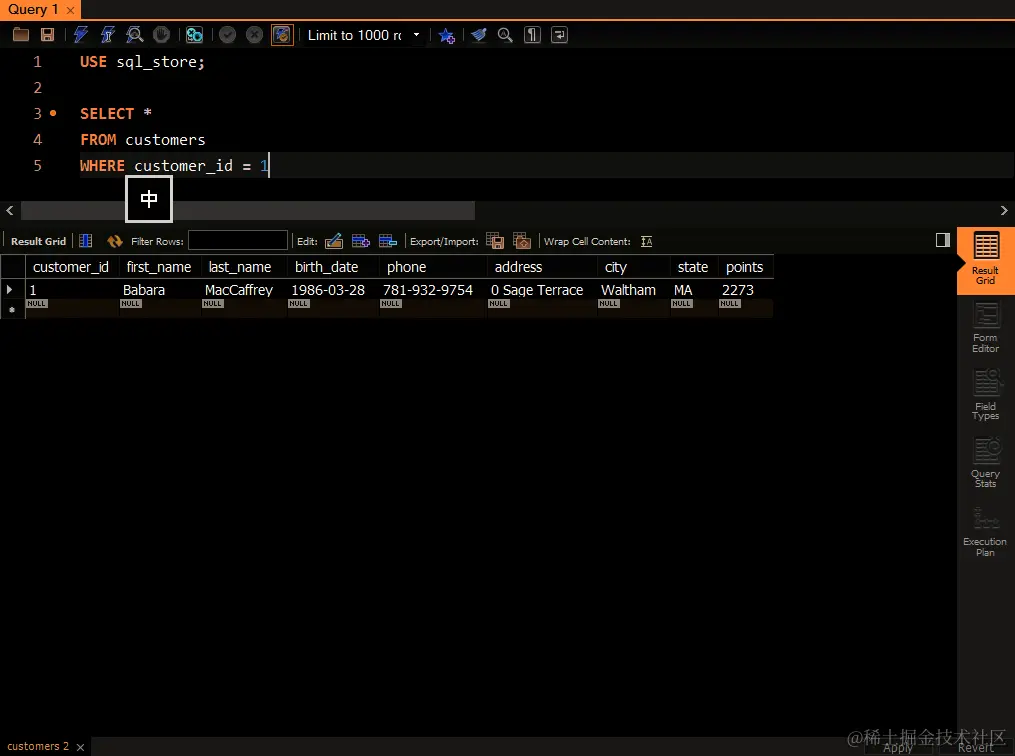Select the points value 2273 cell
Viewport: 1015px width, 756px height.
click(745, 290)
